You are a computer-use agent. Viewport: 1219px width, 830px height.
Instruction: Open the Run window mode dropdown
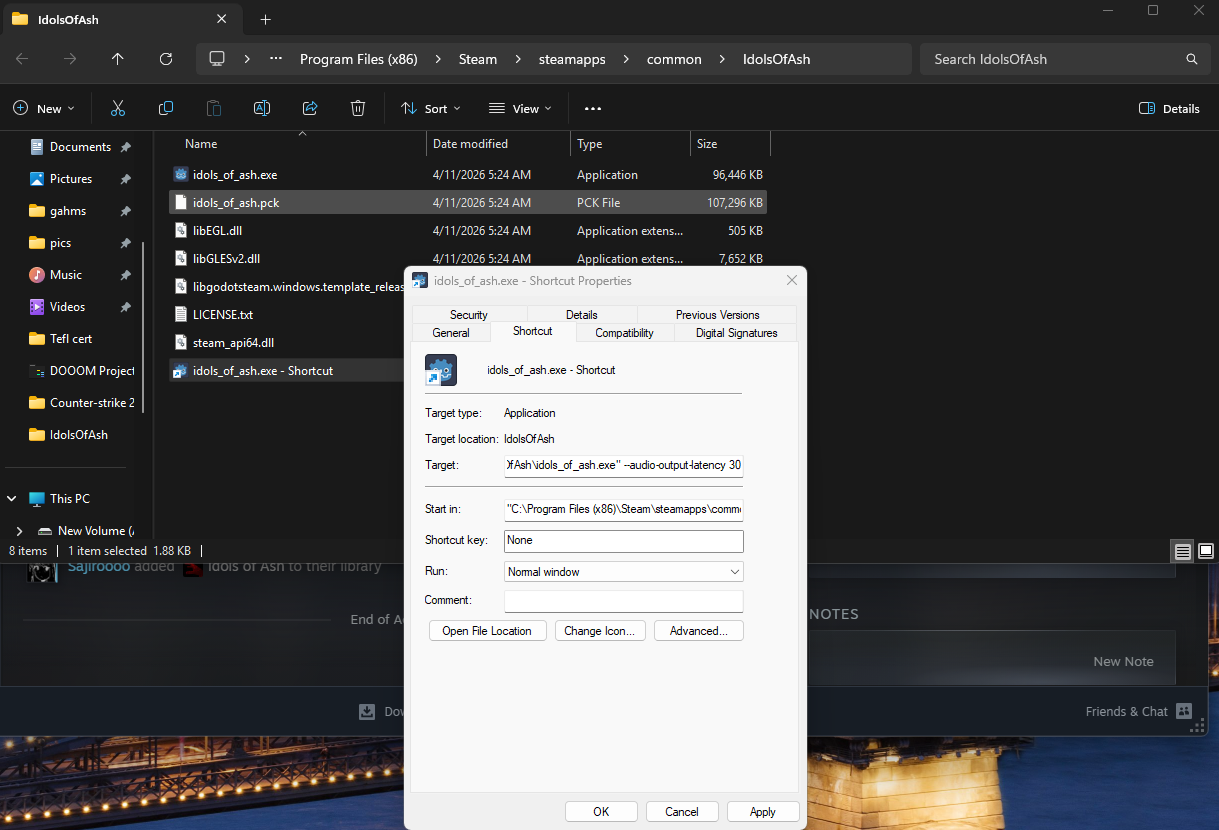point(623,572)
